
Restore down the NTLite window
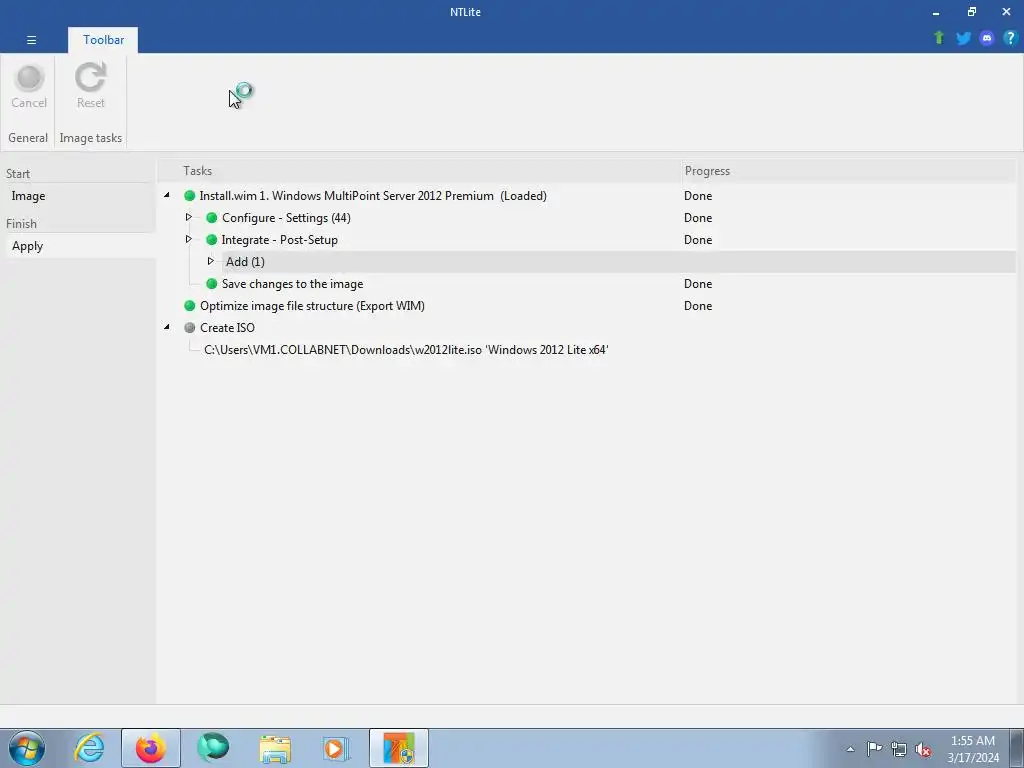coord(972,12)
